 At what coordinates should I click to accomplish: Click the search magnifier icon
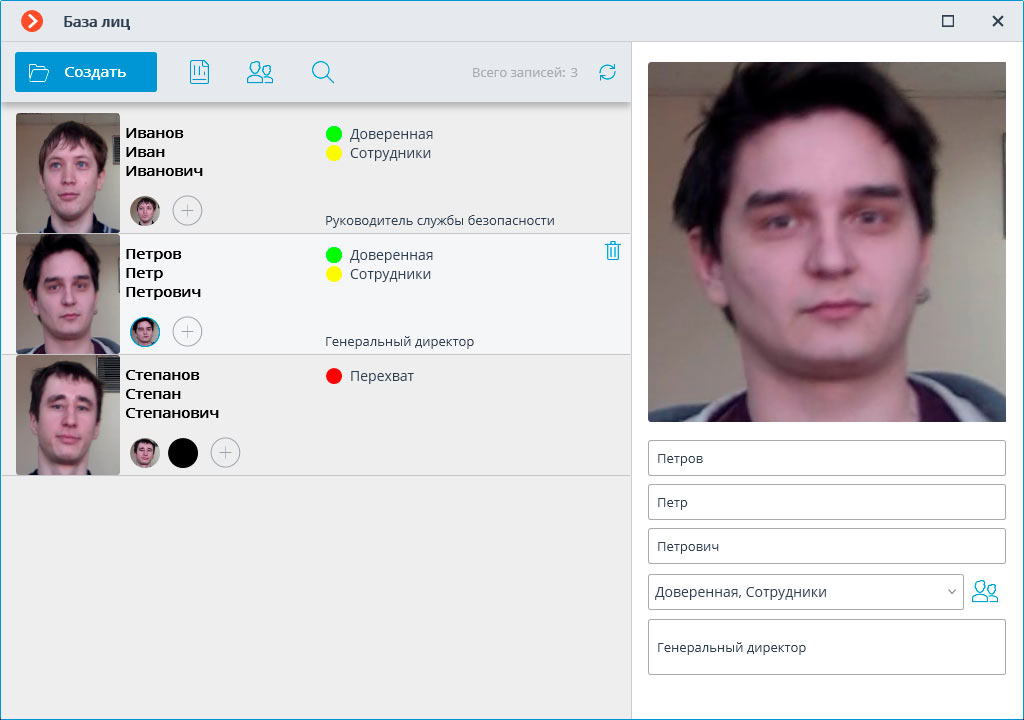click(x=322, y=72)
